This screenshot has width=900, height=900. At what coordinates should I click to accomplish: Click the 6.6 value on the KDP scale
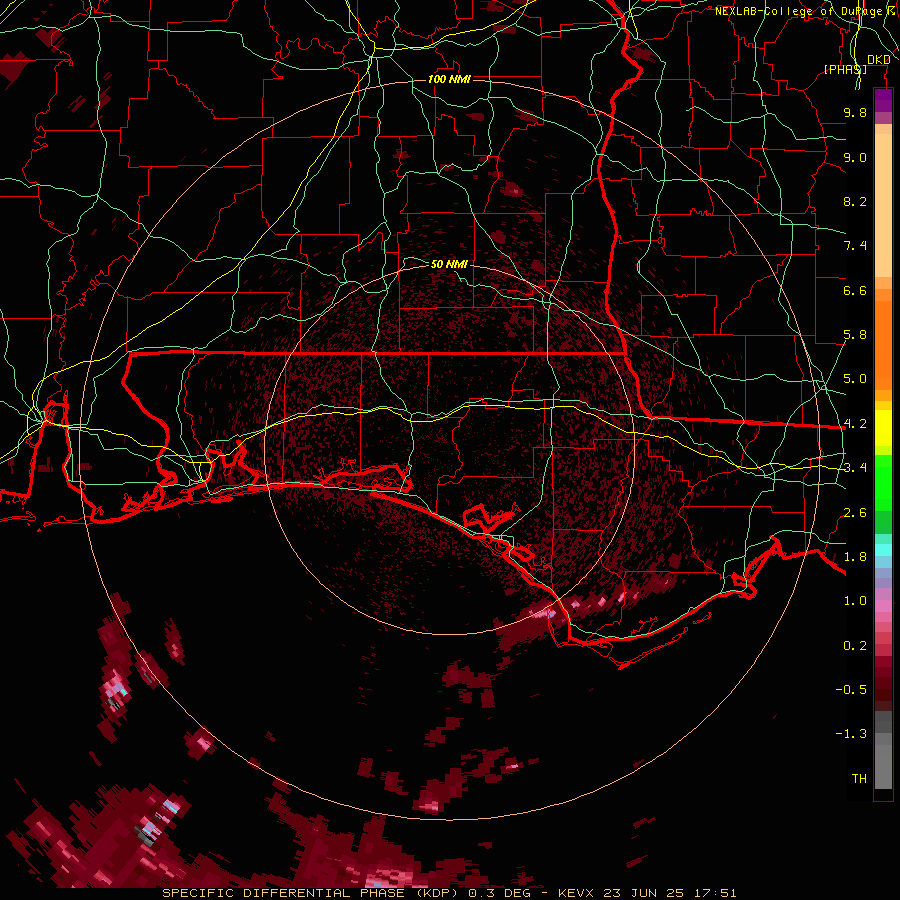click(x=855, y=290)
